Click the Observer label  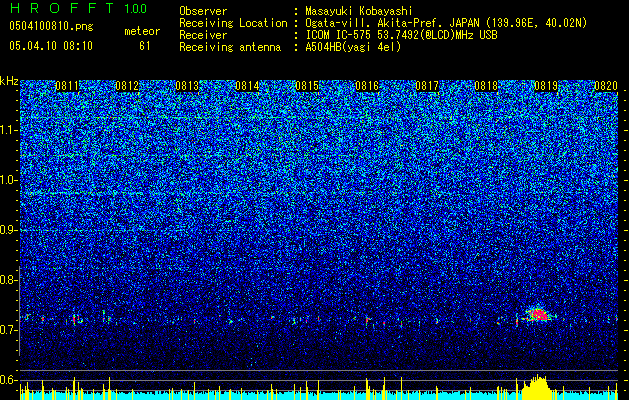[x=203, y=11]
